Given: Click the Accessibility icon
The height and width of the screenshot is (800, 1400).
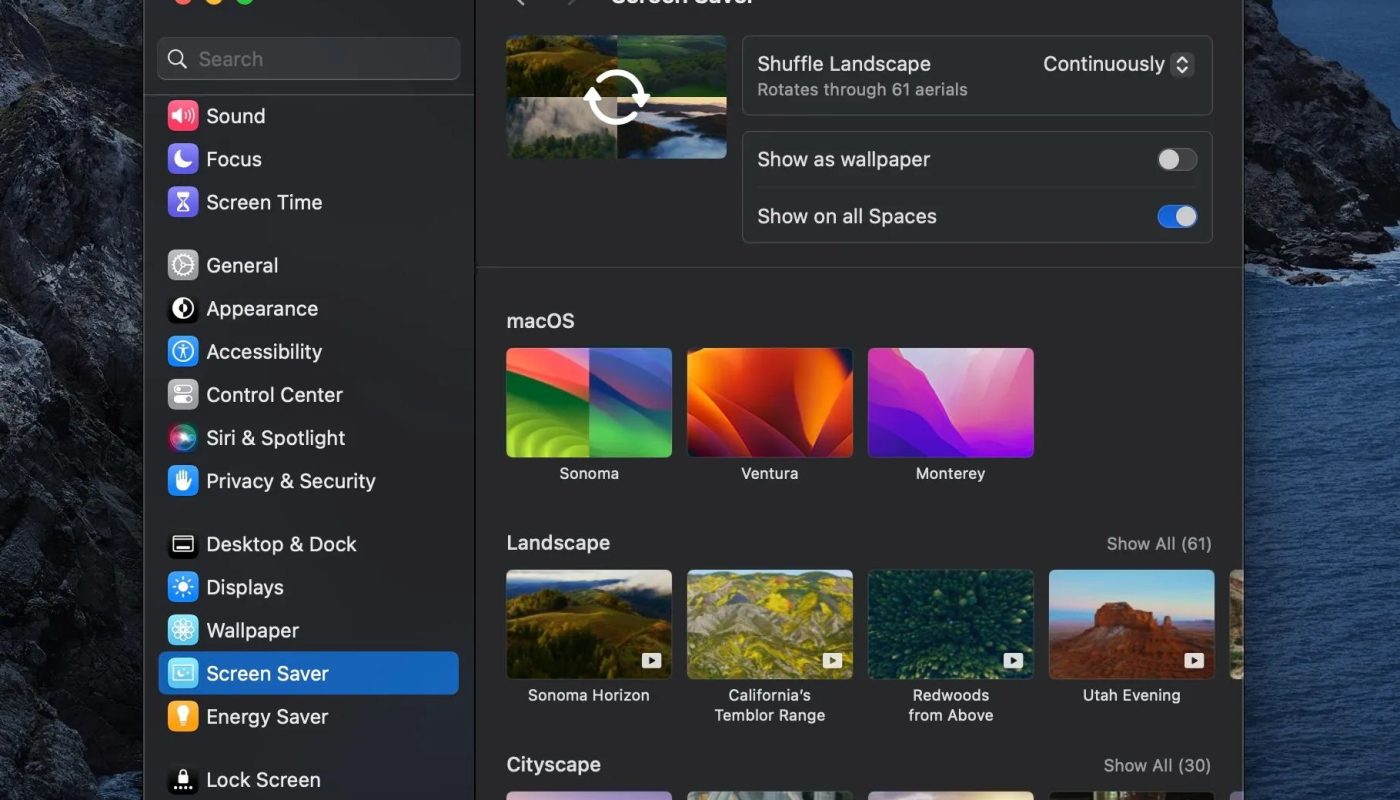Looking at the screenshot, I should [183, 351].
